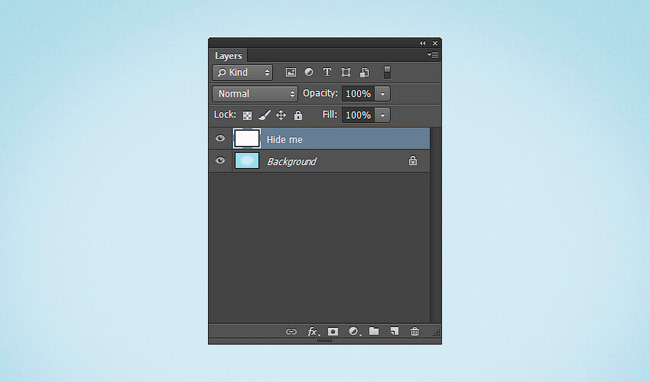
Task: Open the Fill slider dropdown arrow
Action: coord(383,115)
